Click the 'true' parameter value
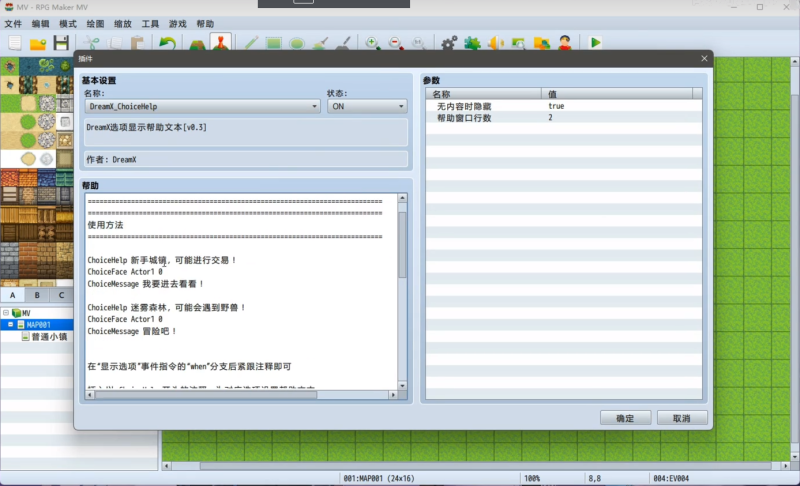 coord(556,106)
